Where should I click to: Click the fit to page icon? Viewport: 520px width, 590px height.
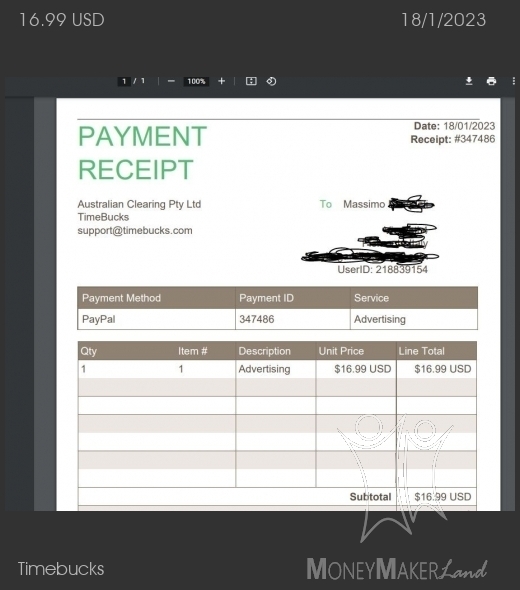click(251, 81)
